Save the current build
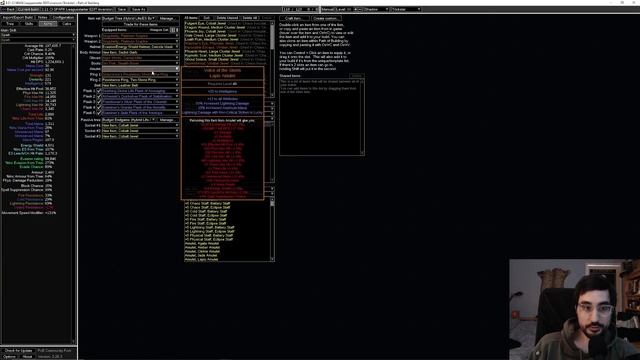The width and height of the screenshot is (640, 360). (x=122, y=9)
